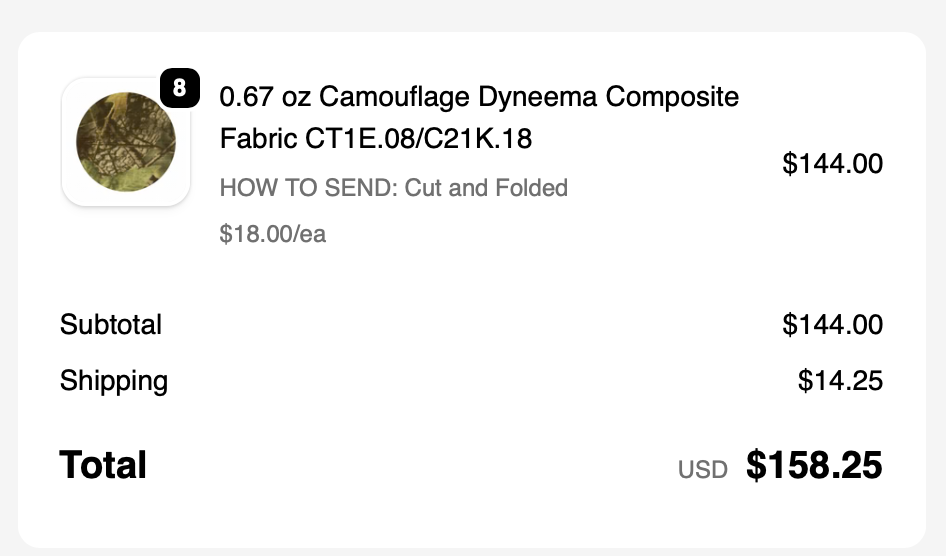Click the bold Total label
Viewport: 946px width, 556px height.
pyautogui.click(x=103, y=465)
